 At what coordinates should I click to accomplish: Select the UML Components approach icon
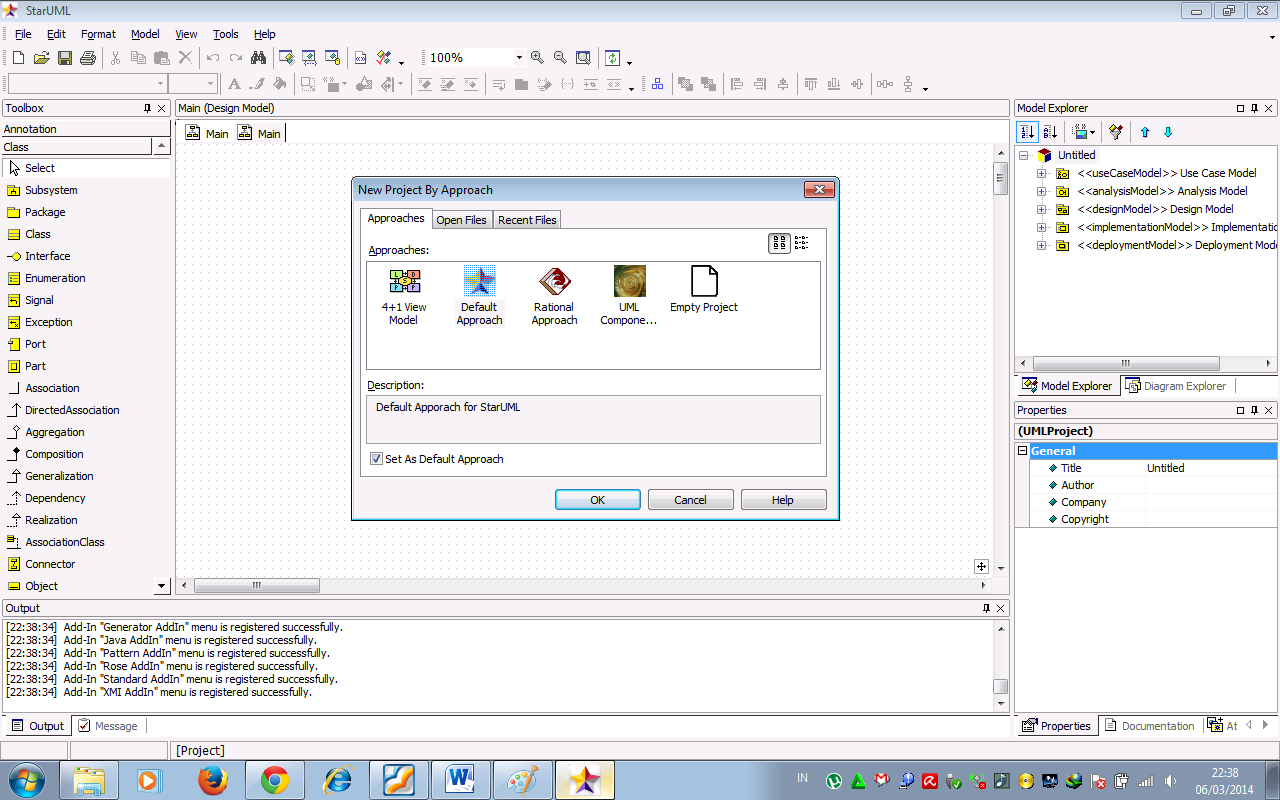click(629, 296)
